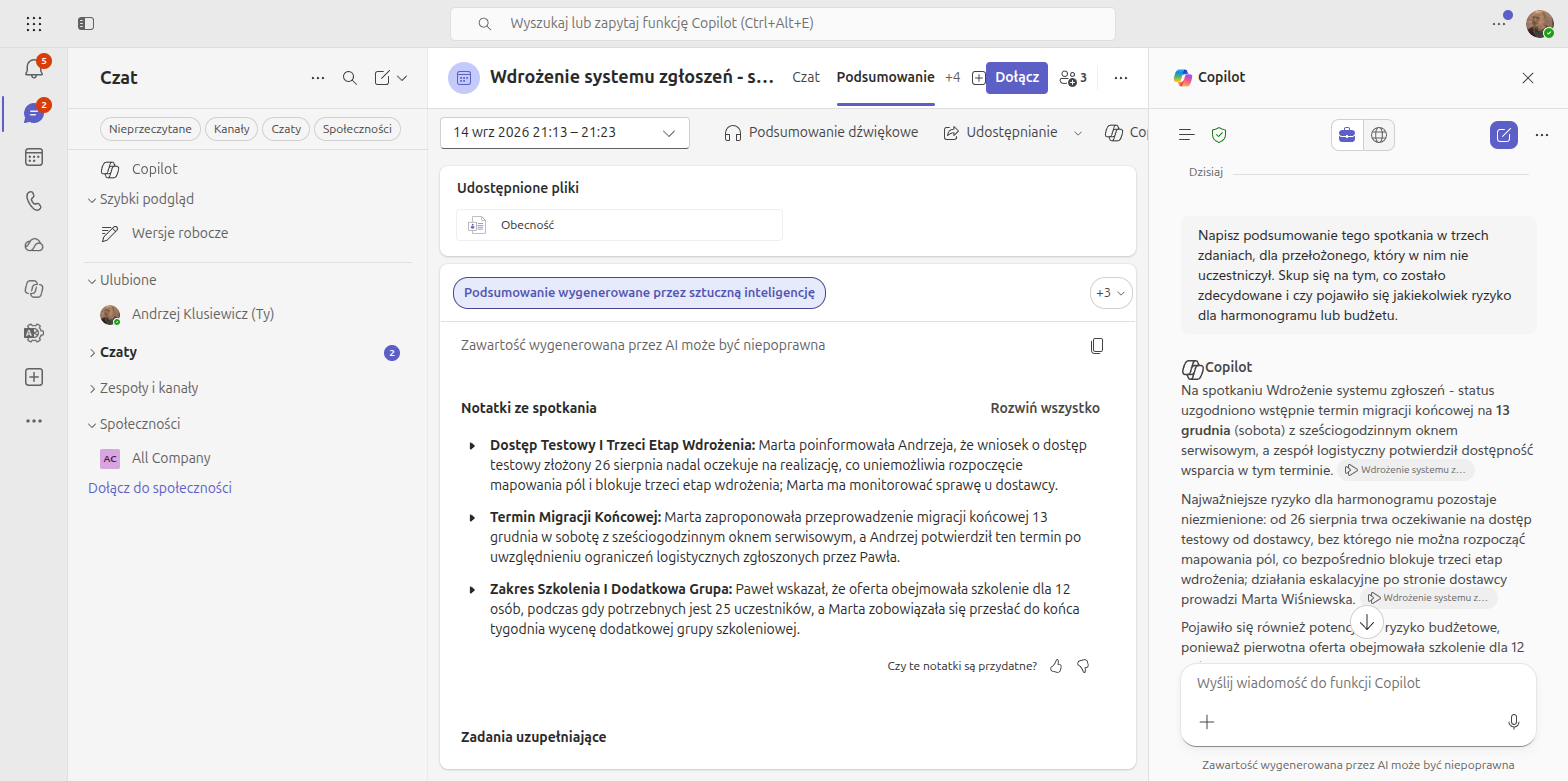Open settings and more ellipsis in title bar

pos(1498,24)
